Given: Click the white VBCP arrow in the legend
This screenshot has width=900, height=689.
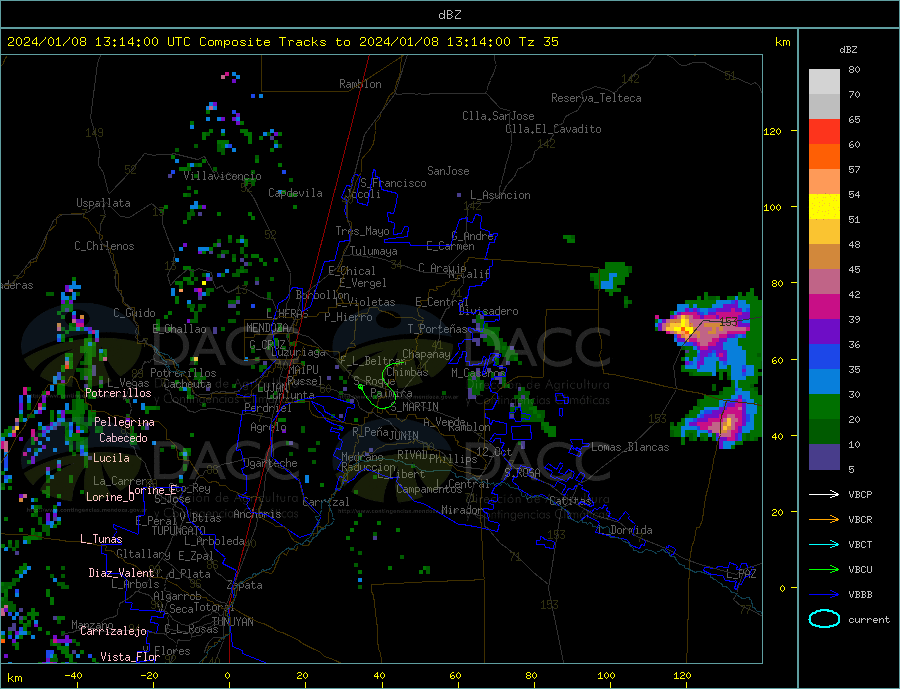Looking at the screenshot, I should (824, 494).
